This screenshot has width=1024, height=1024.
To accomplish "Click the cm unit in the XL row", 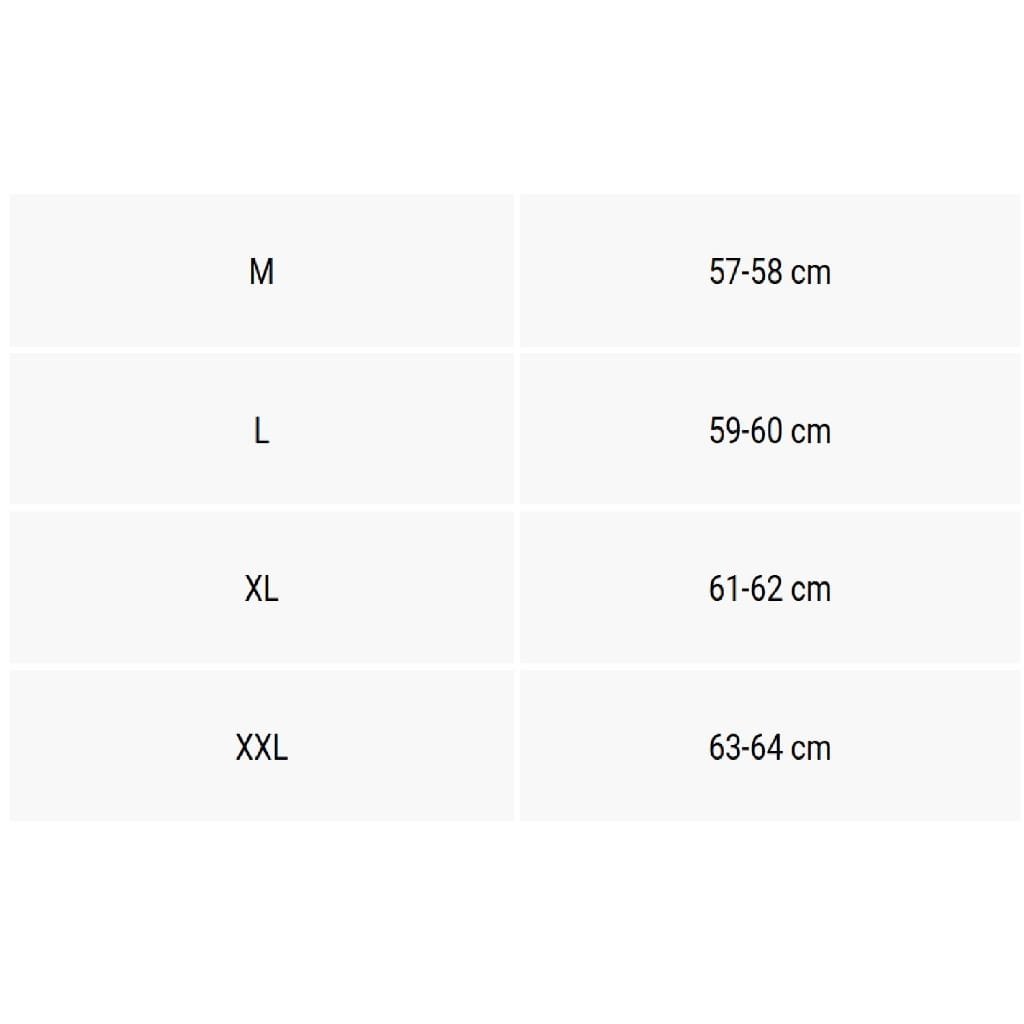I will [810, 592].
